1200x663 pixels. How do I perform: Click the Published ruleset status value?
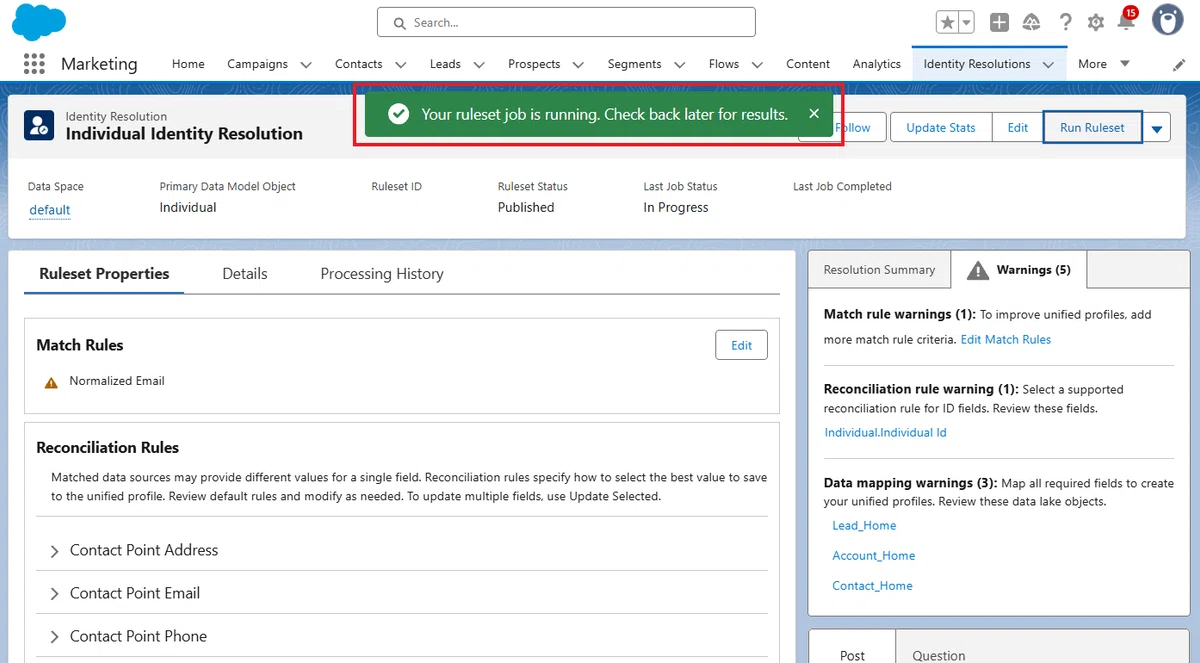(x=526, y=208)
